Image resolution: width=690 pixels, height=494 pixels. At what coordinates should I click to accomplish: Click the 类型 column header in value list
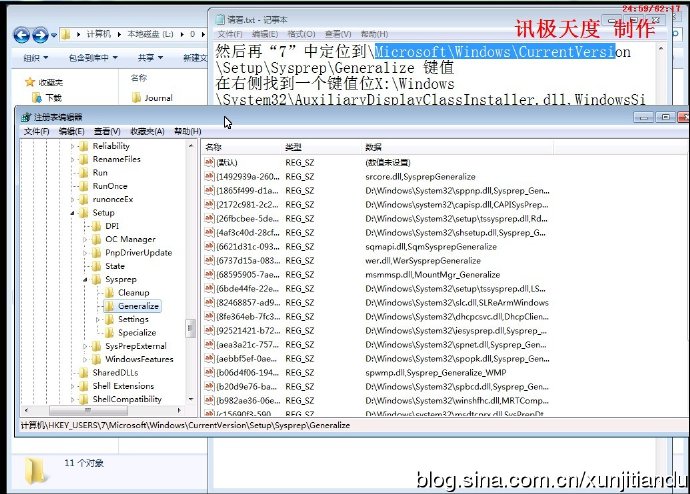[323, 147]
